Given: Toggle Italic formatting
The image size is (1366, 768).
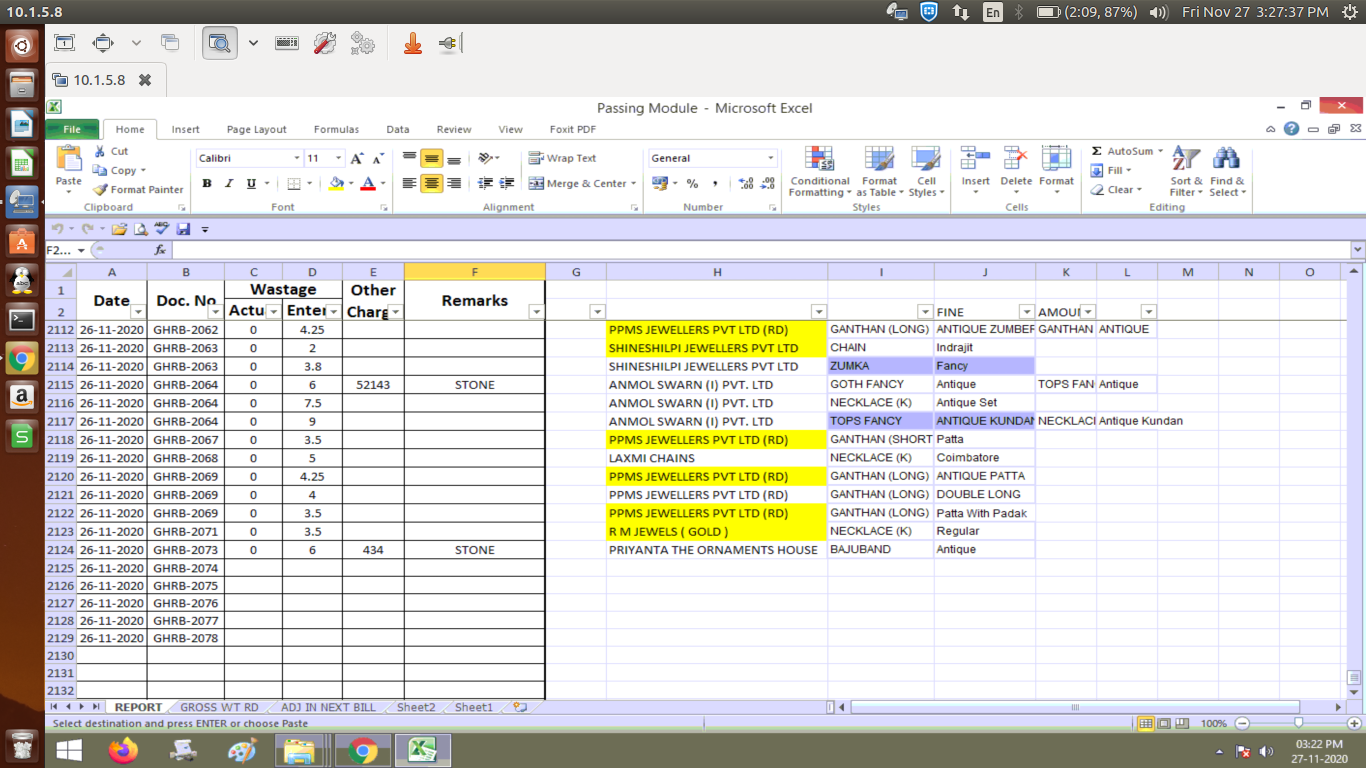Looking at the screenshot, I should [228, 183].
